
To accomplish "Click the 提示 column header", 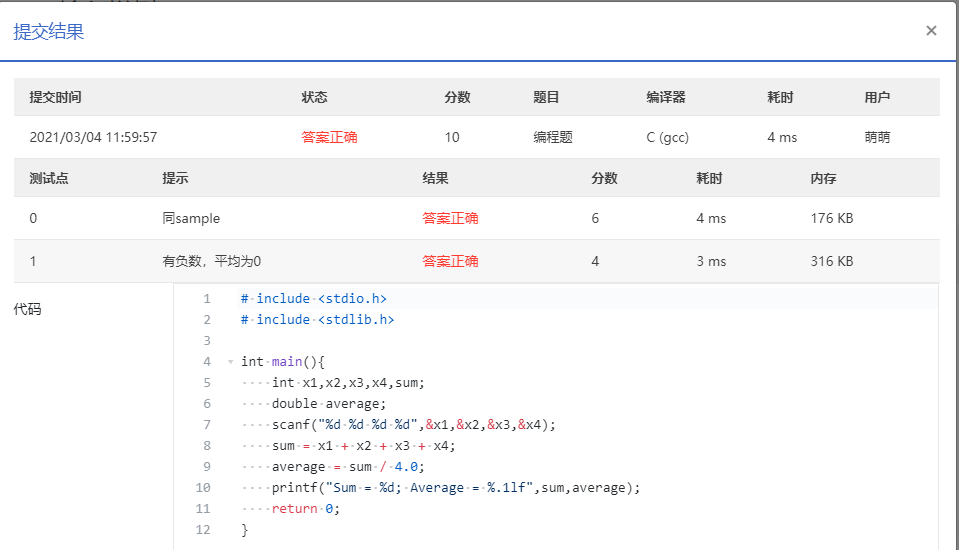I will (176, 179).
